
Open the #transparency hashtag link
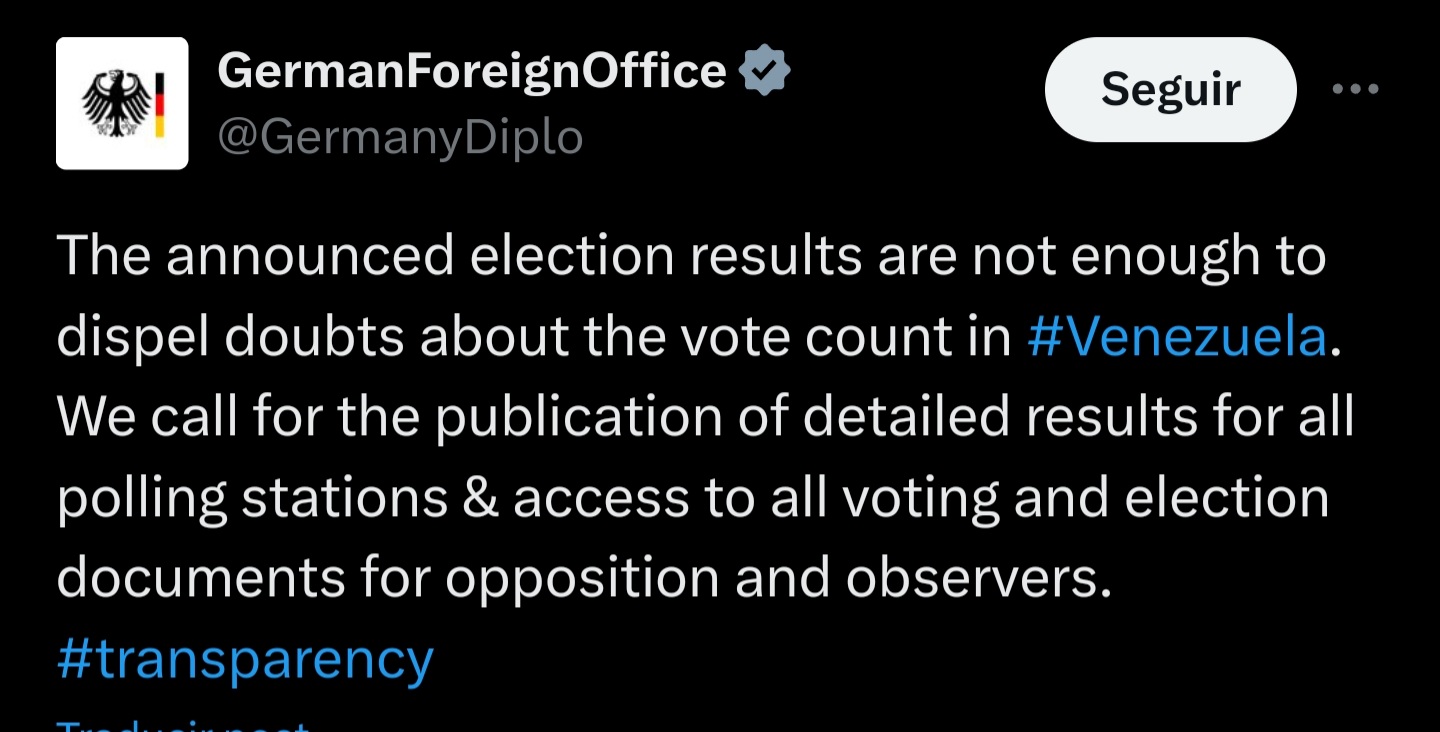coord(245,660)
